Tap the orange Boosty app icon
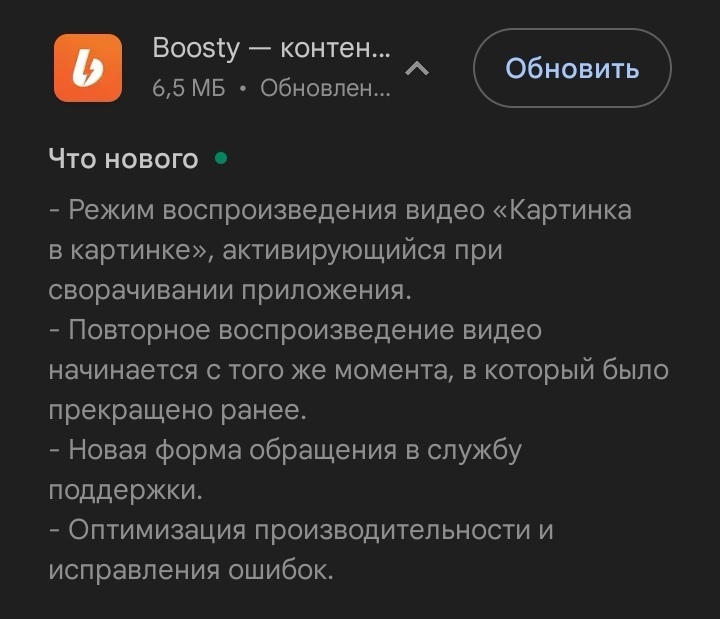 pos(88,68)
